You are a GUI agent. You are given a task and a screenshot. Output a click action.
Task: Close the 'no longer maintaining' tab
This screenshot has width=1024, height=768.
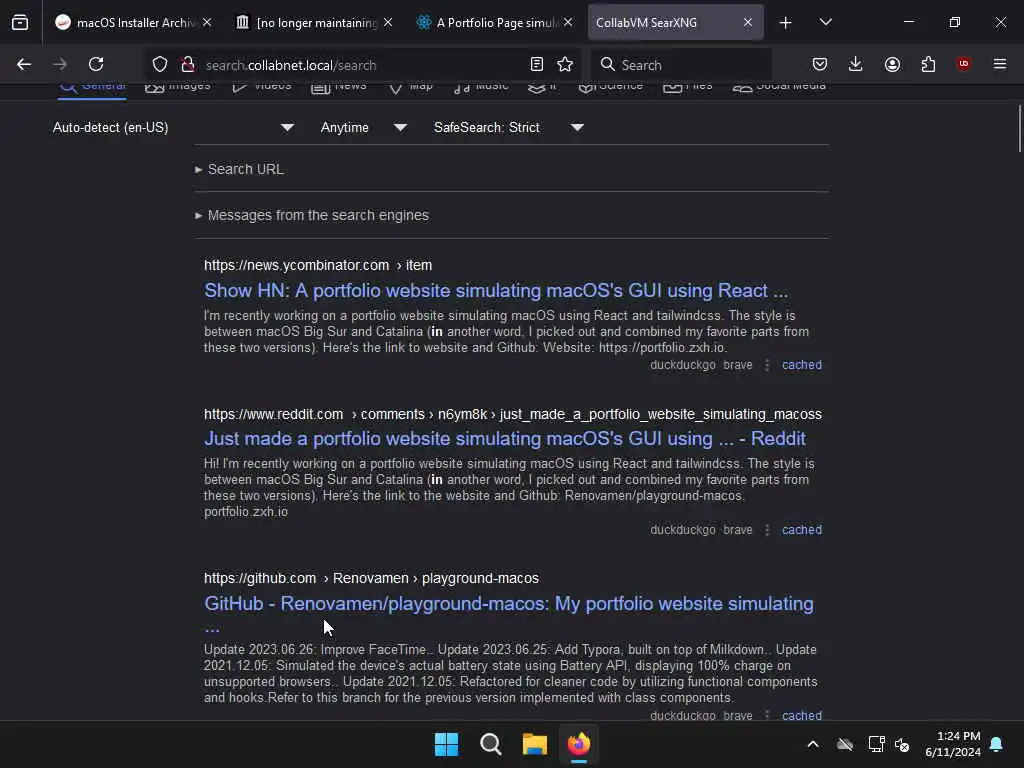click(388, 23)
